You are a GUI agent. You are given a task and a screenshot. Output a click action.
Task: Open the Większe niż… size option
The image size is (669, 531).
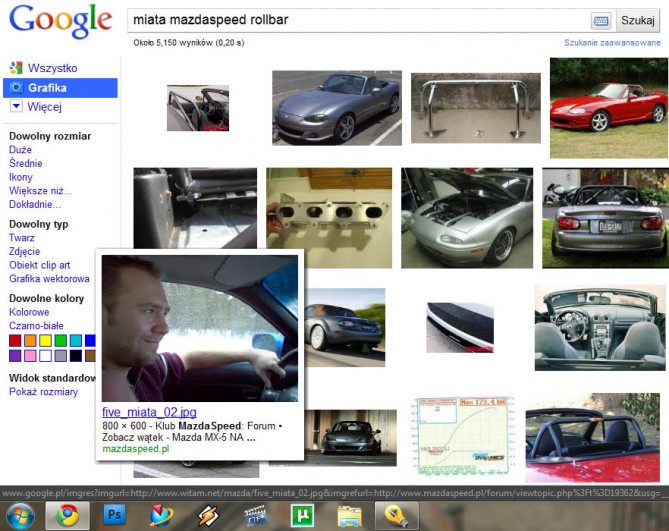pos(41,191)
